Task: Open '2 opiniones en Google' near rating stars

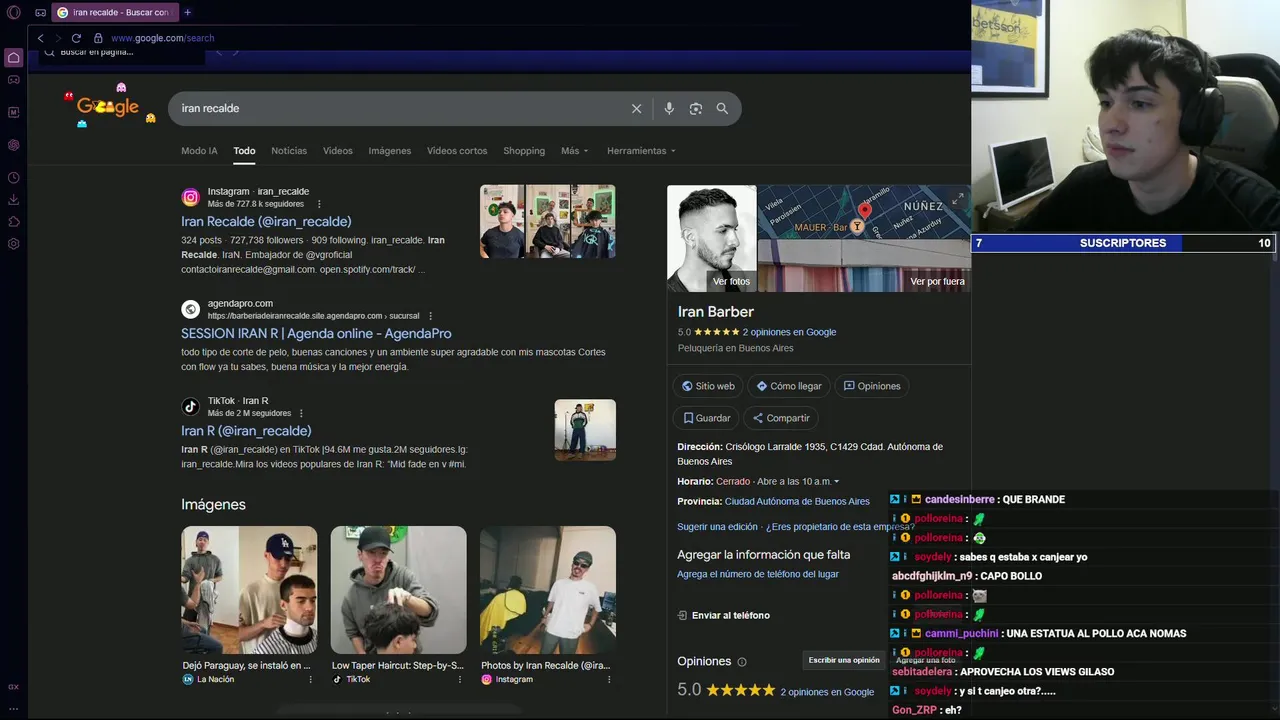Action: tap(789, 332)
